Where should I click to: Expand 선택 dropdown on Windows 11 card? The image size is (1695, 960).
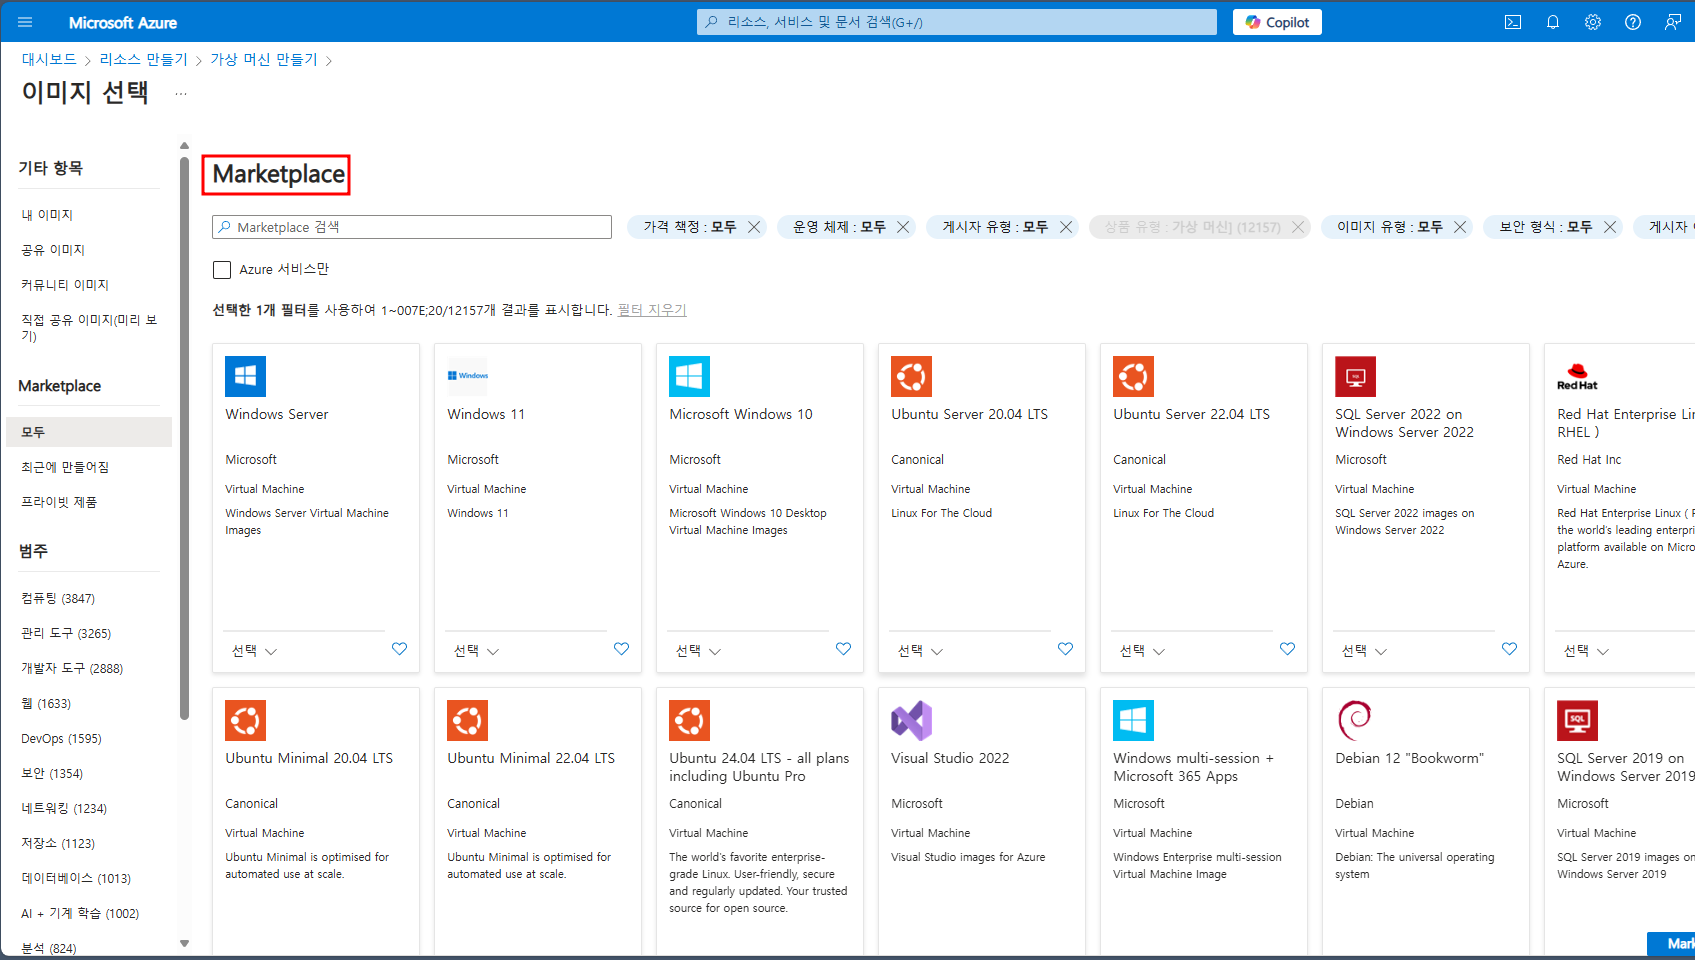(x=477, y=651)
